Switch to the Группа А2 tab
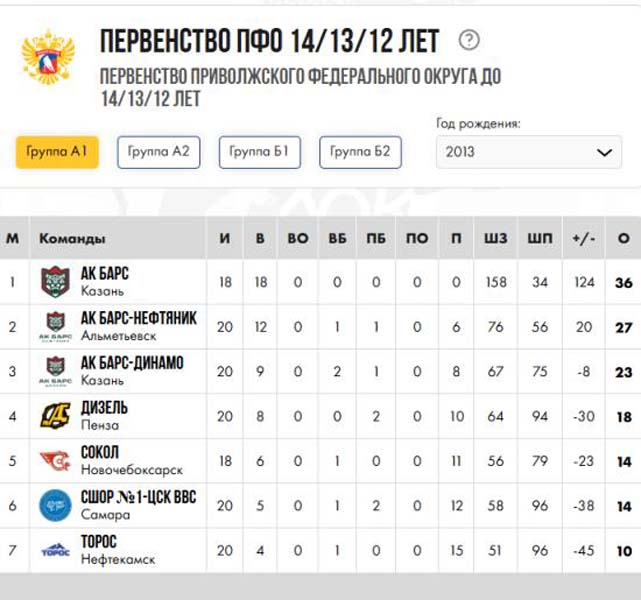Screen dimensions: 641x600 (x=159, y=153)
